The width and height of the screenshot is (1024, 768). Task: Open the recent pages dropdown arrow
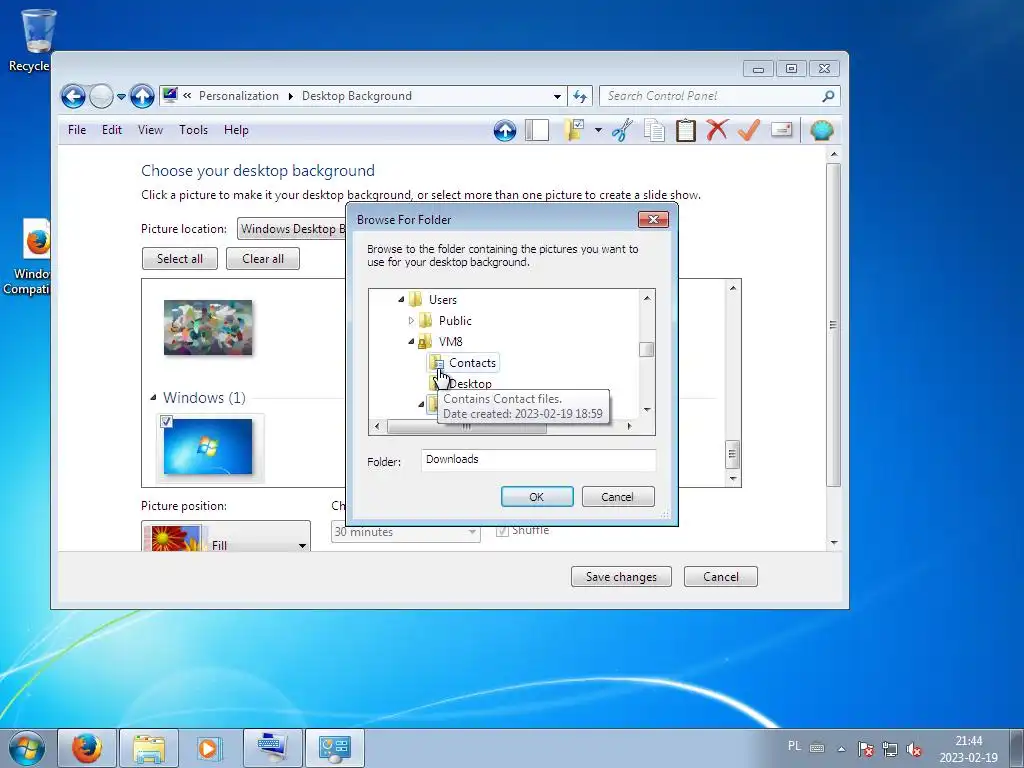(121, 97)
